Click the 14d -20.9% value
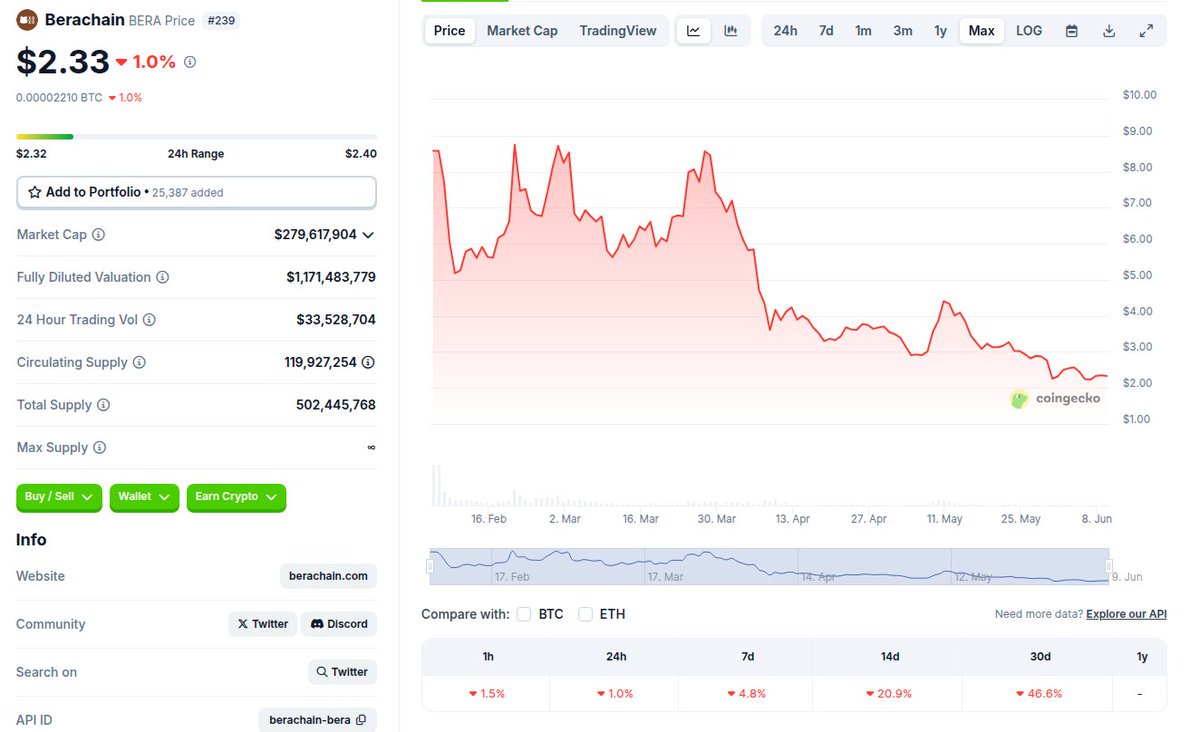1200x732 pixels. [x=889, y=693]
